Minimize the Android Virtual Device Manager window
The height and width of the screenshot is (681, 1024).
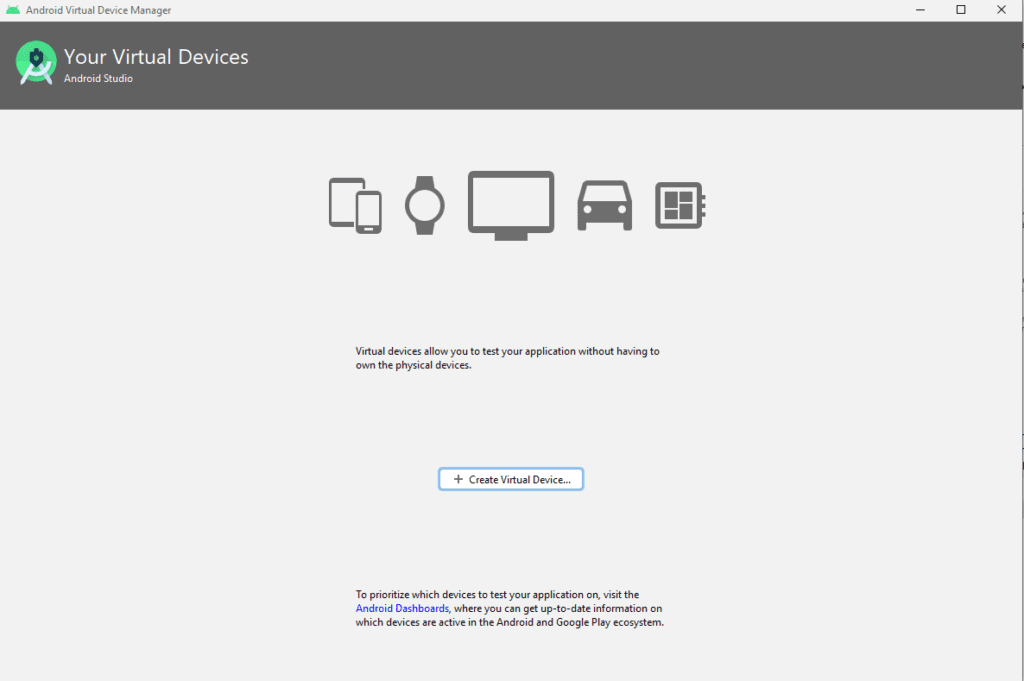pyautogui.click(x=919, y=10)
